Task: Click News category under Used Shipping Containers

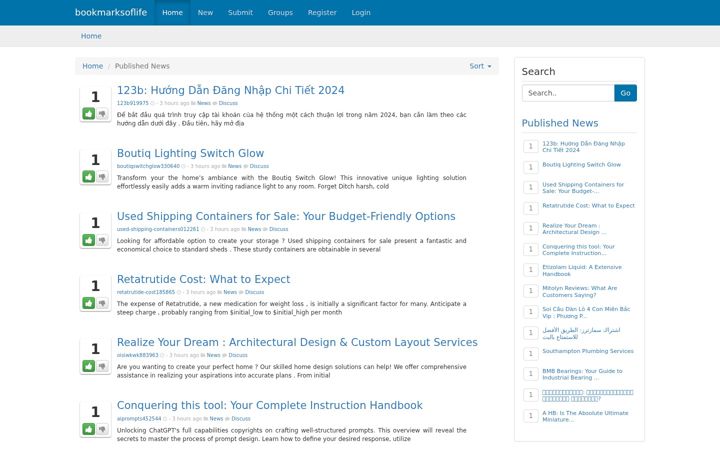Action: point(254,229)
